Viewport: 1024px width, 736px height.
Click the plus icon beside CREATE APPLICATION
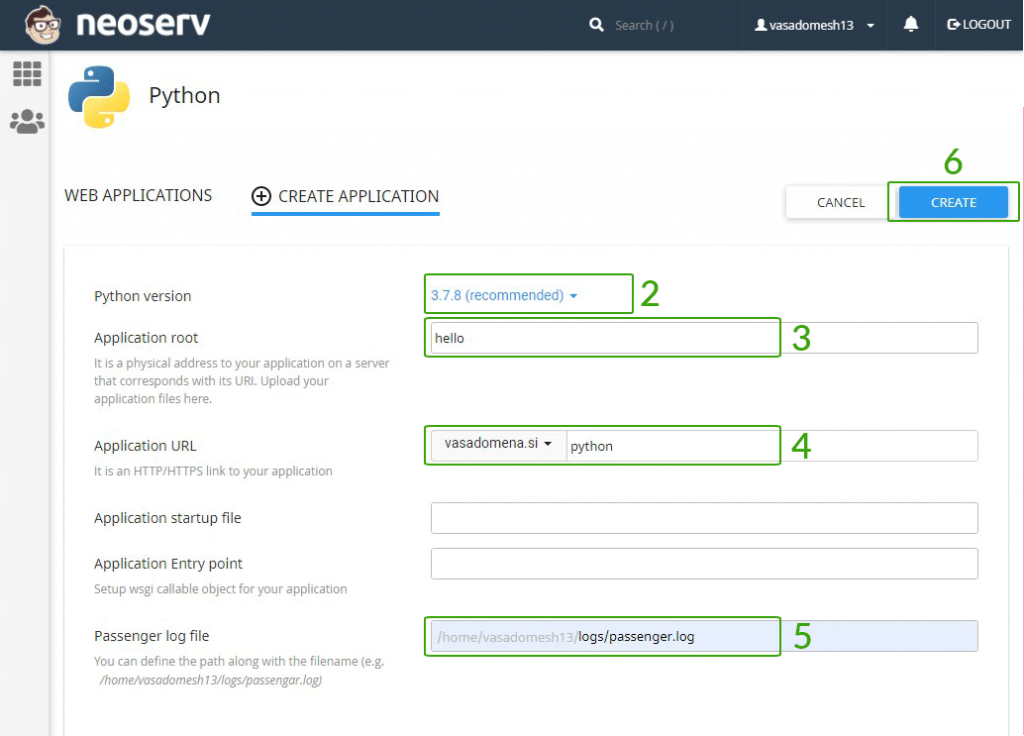pyautogui.click(x=262, y=195)
